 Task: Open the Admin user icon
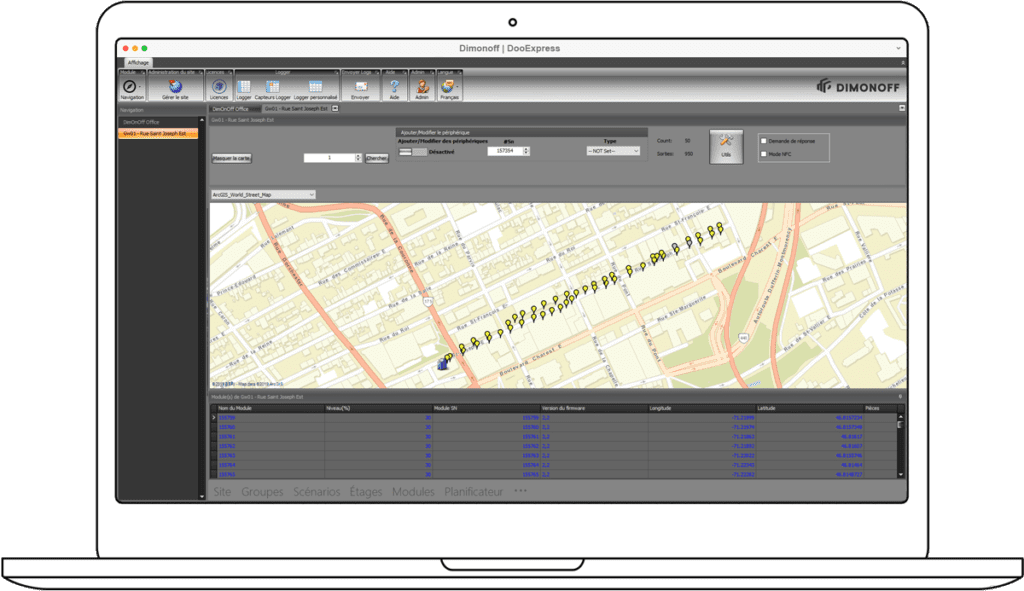pos(422,87)
